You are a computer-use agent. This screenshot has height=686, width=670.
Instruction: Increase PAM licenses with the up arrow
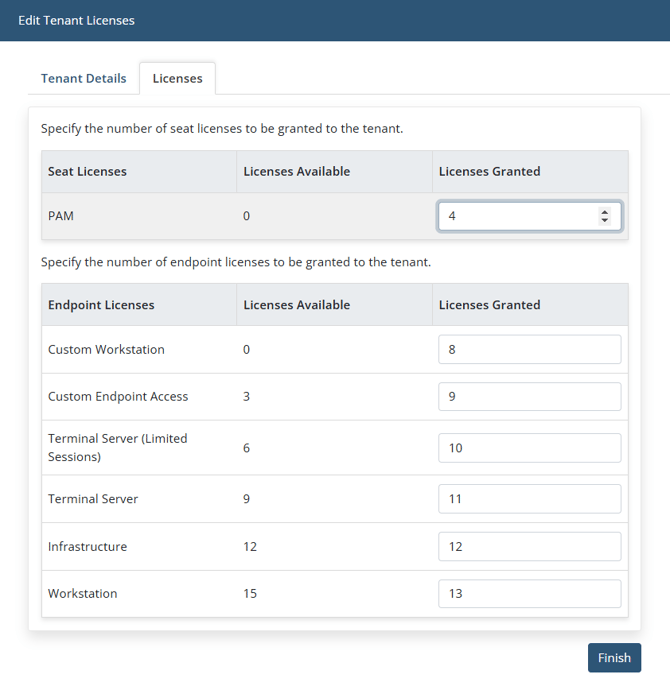[x=604, y=212]
